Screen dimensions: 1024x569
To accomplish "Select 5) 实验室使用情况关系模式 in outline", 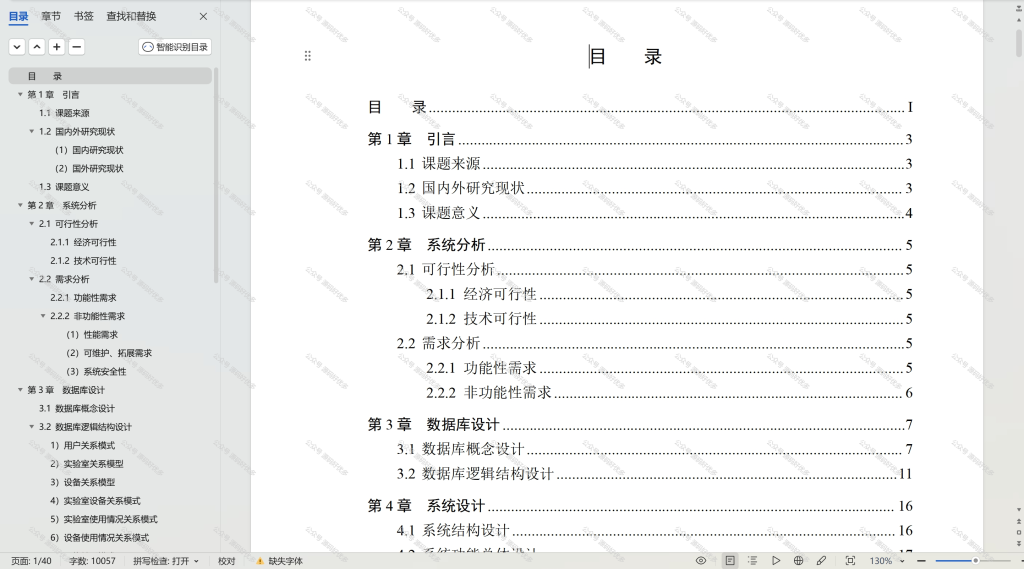I will (104, 519).
